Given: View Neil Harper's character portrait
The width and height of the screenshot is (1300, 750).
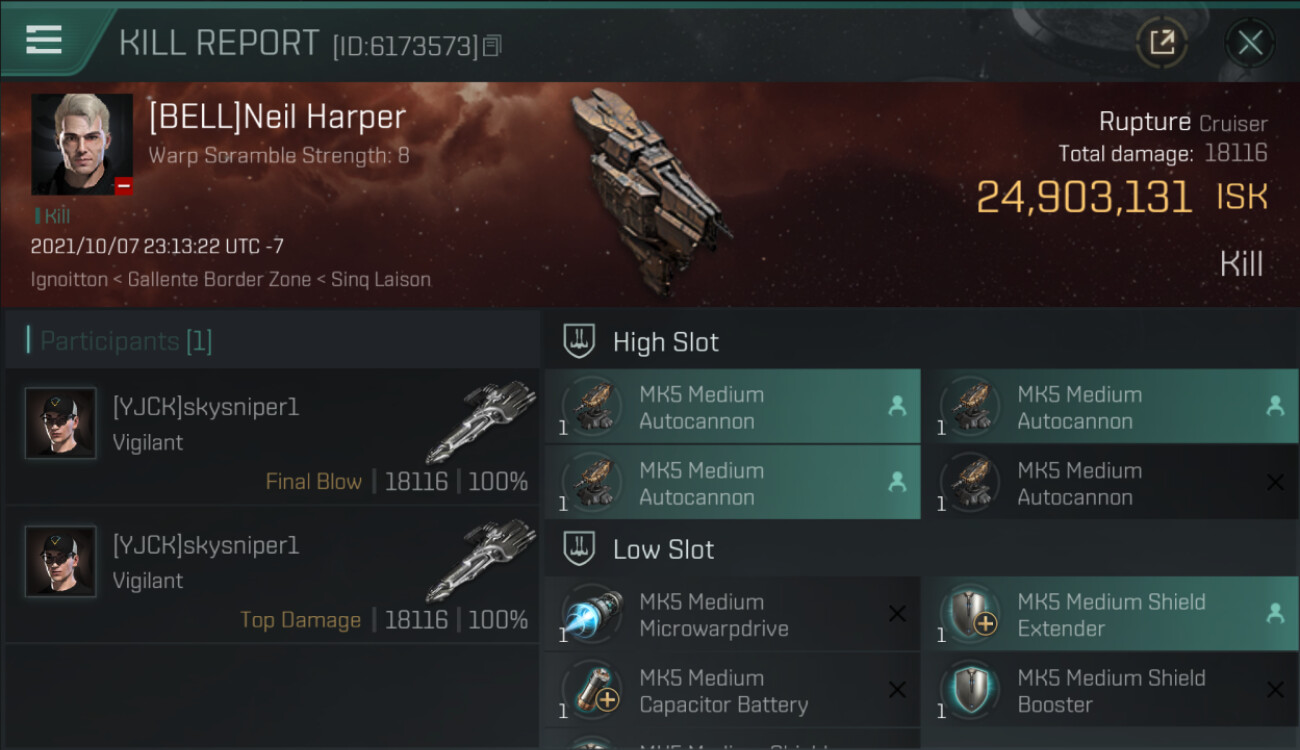Looking at the screenshot, I should tap(82, 144).
